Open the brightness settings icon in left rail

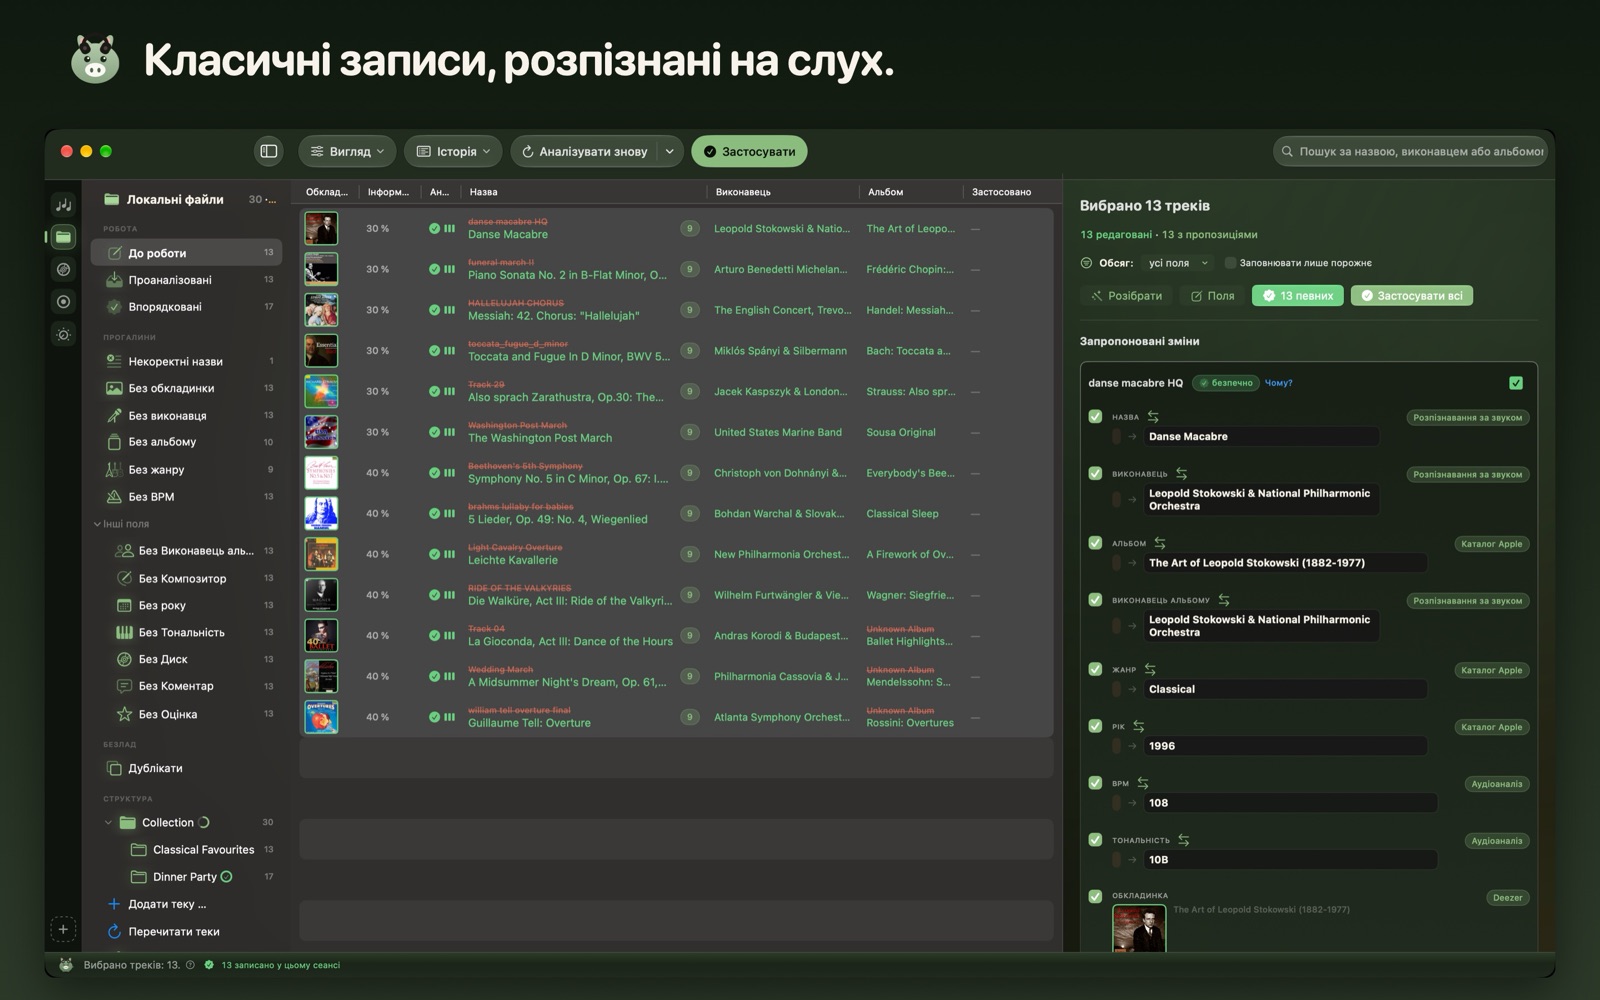pyautogui.click(x=63, y=334)
